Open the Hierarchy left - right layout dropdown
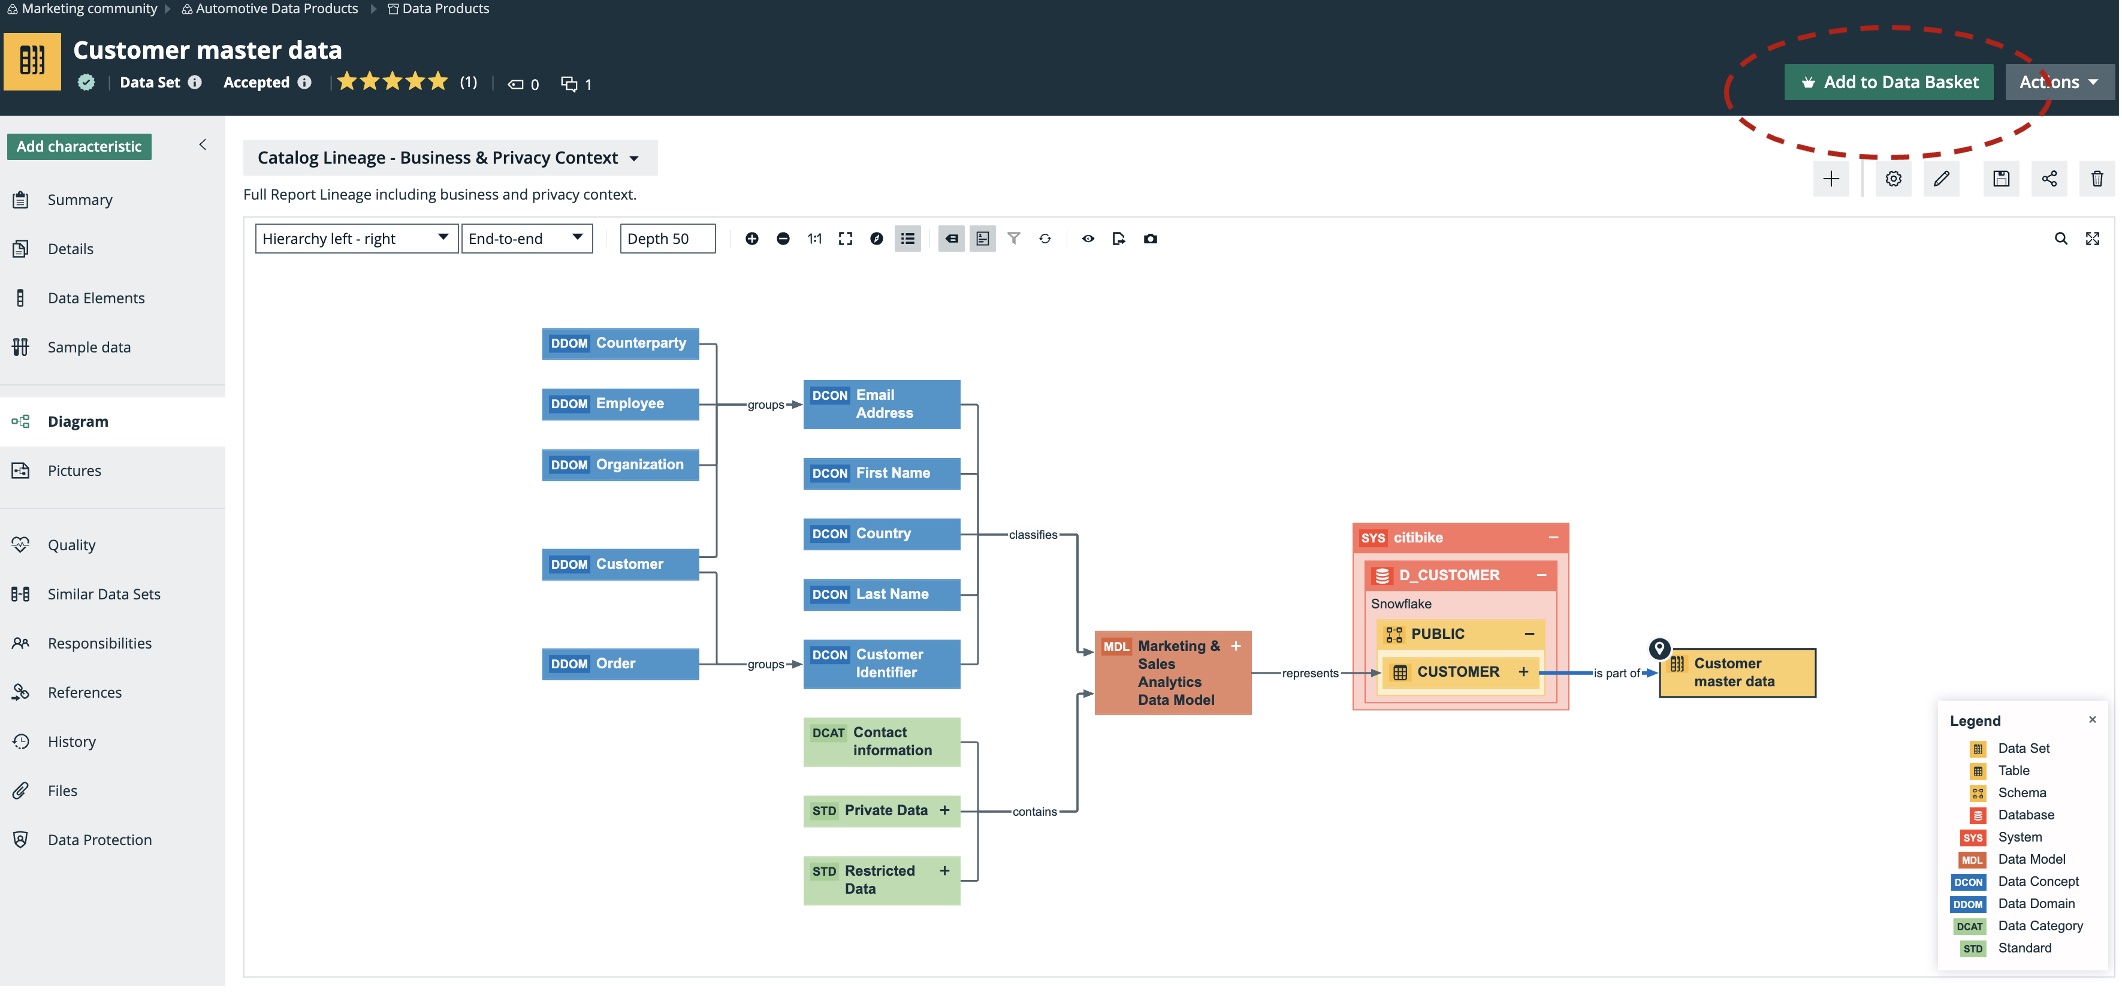Screen dimensions: 2122x1000 [x=356, y=239]
